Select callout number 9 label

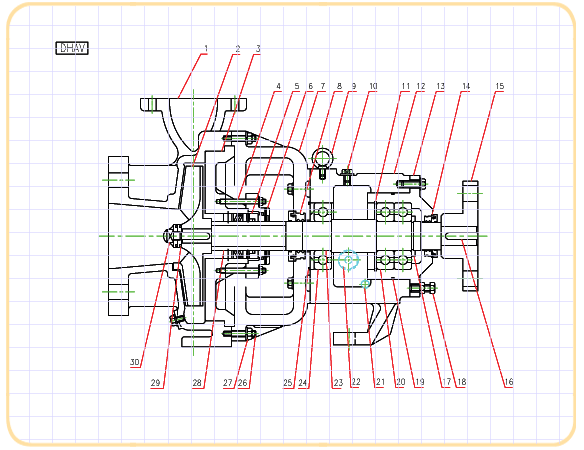pos(353,86)
